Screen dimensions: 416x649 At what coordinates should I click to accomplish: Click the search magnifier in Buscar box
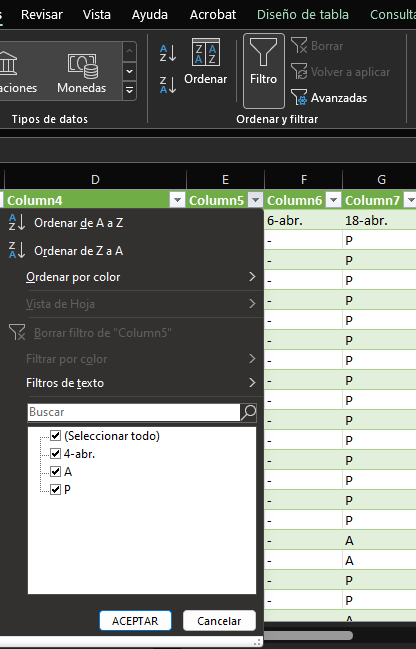(248, 412)
